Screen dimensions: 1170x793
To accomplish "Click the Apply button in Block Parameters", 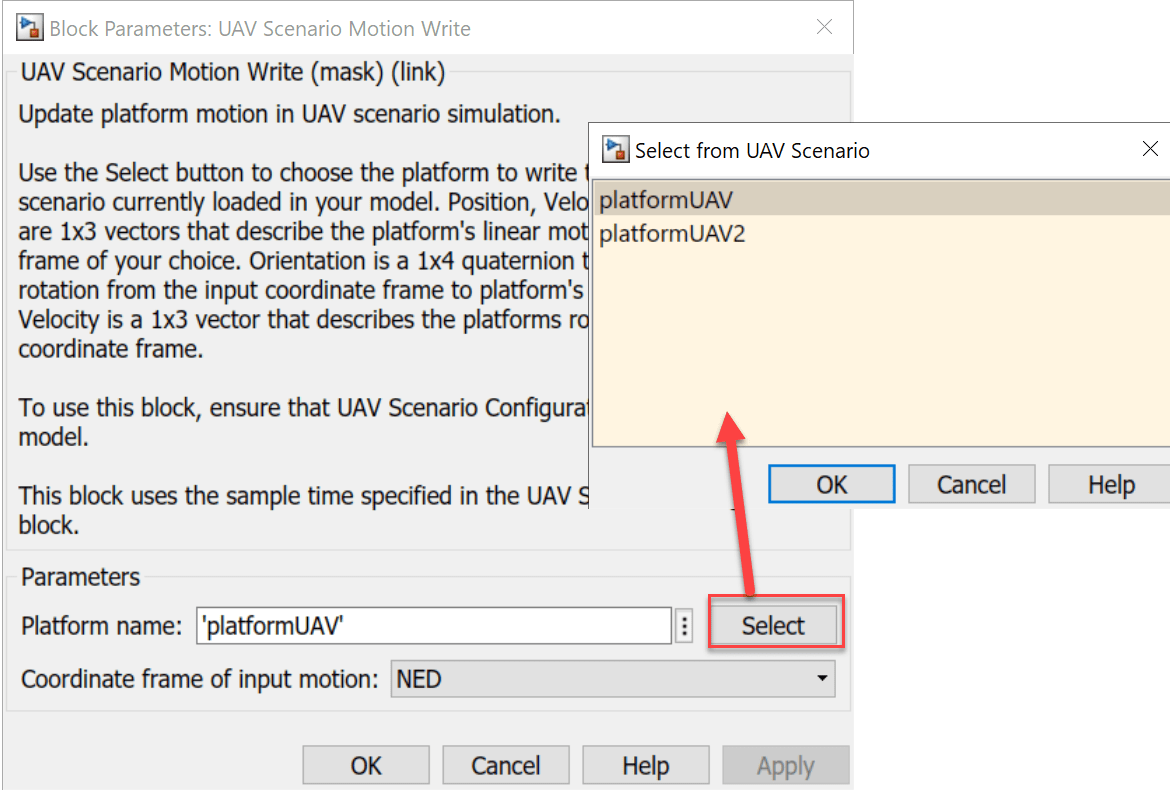I will 785,766.
